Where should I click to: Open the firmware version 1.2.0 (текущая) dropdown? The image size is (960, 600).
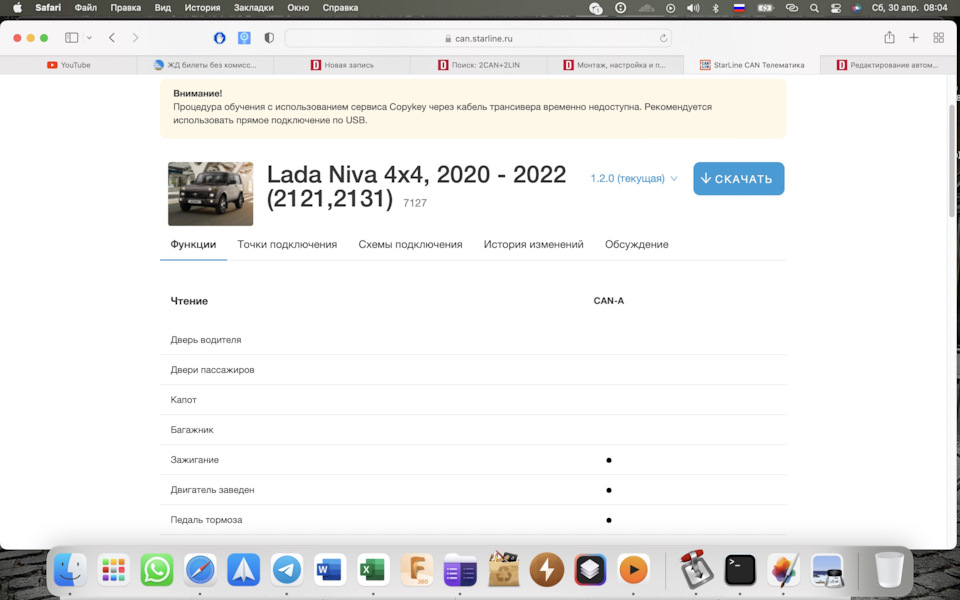point(634,178)
